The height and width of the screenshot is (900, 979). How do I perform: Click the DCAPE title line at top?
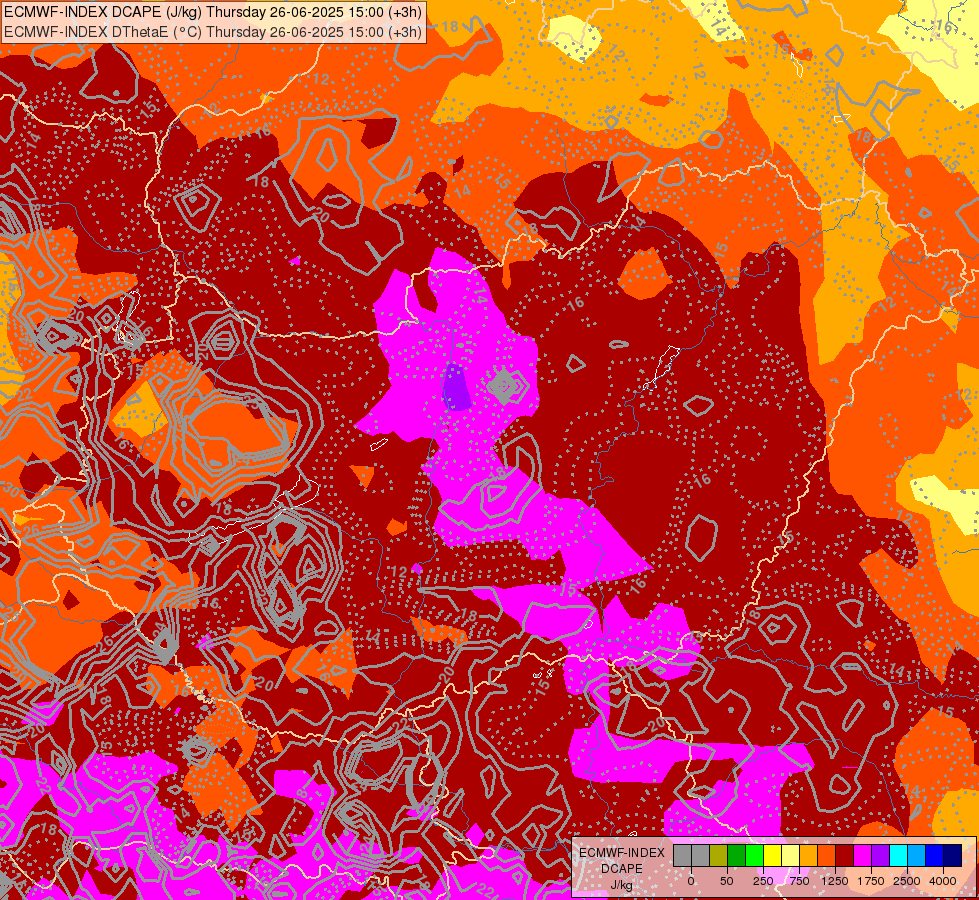tap(213, 11)
